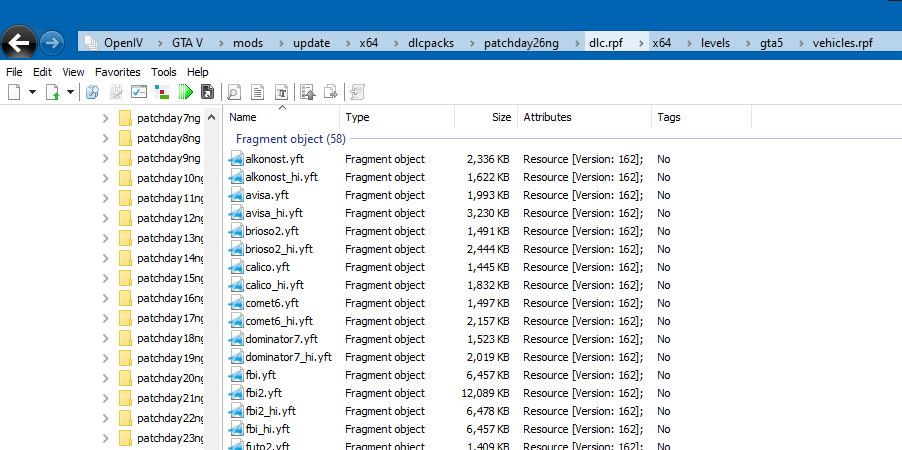This screenshot has width=902, height=450.
Task: Navigate to patchday26ng in breadcrumb path
Action: (521, 43)
